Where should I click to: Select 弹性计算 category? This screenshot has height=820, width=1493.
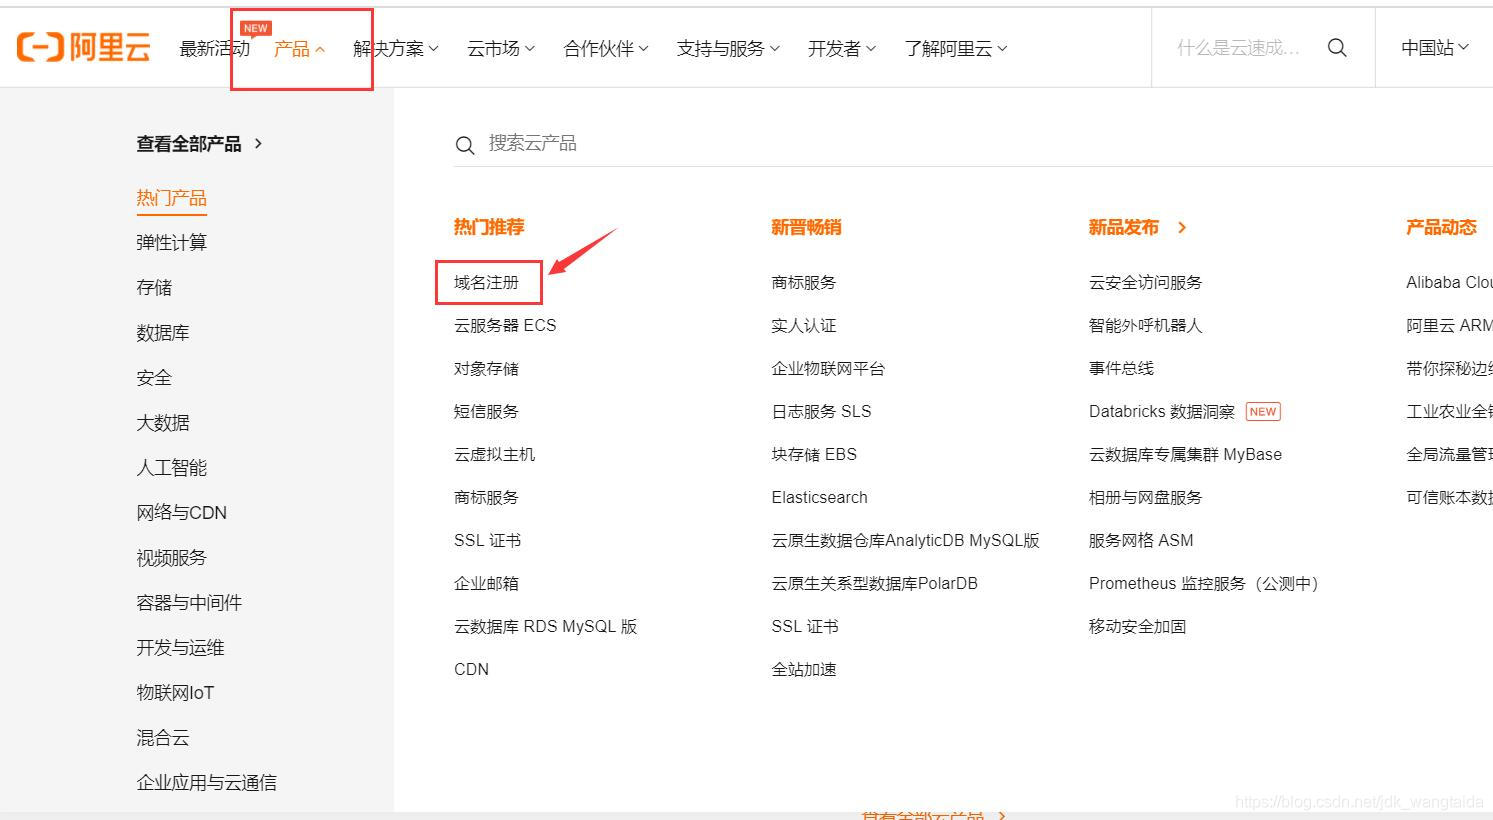pyautogui.click(x=171, y=242)
